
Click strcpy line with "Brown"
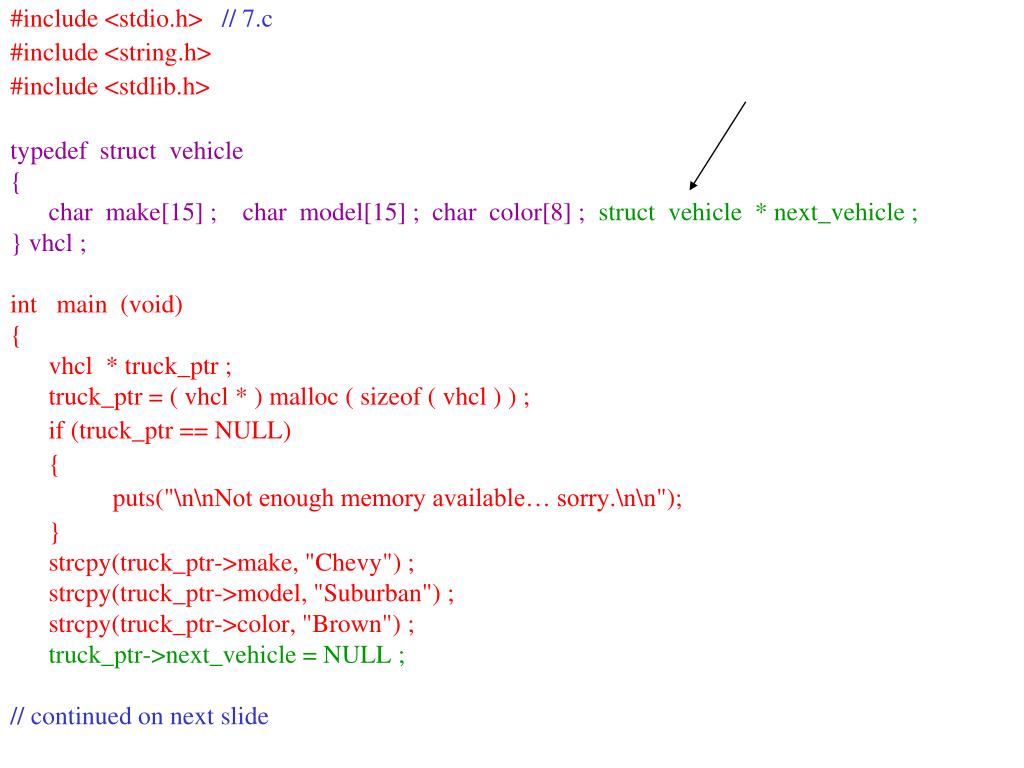point(232,625)
